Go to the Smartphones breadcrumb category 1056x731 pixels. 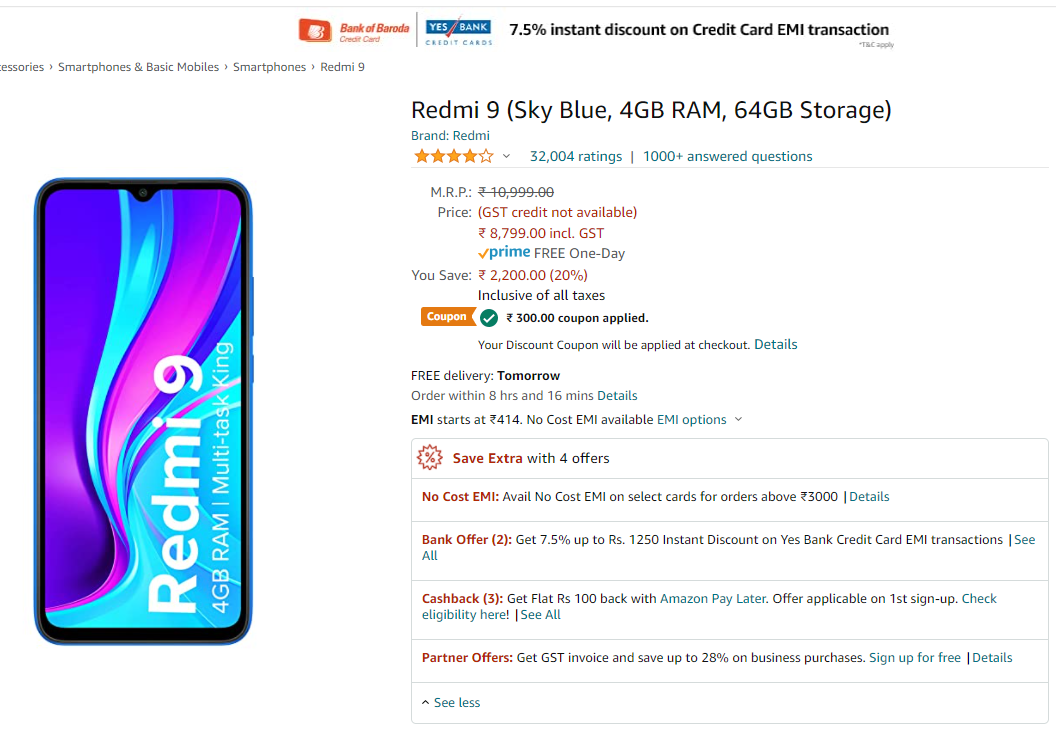(x=269, y=67)
